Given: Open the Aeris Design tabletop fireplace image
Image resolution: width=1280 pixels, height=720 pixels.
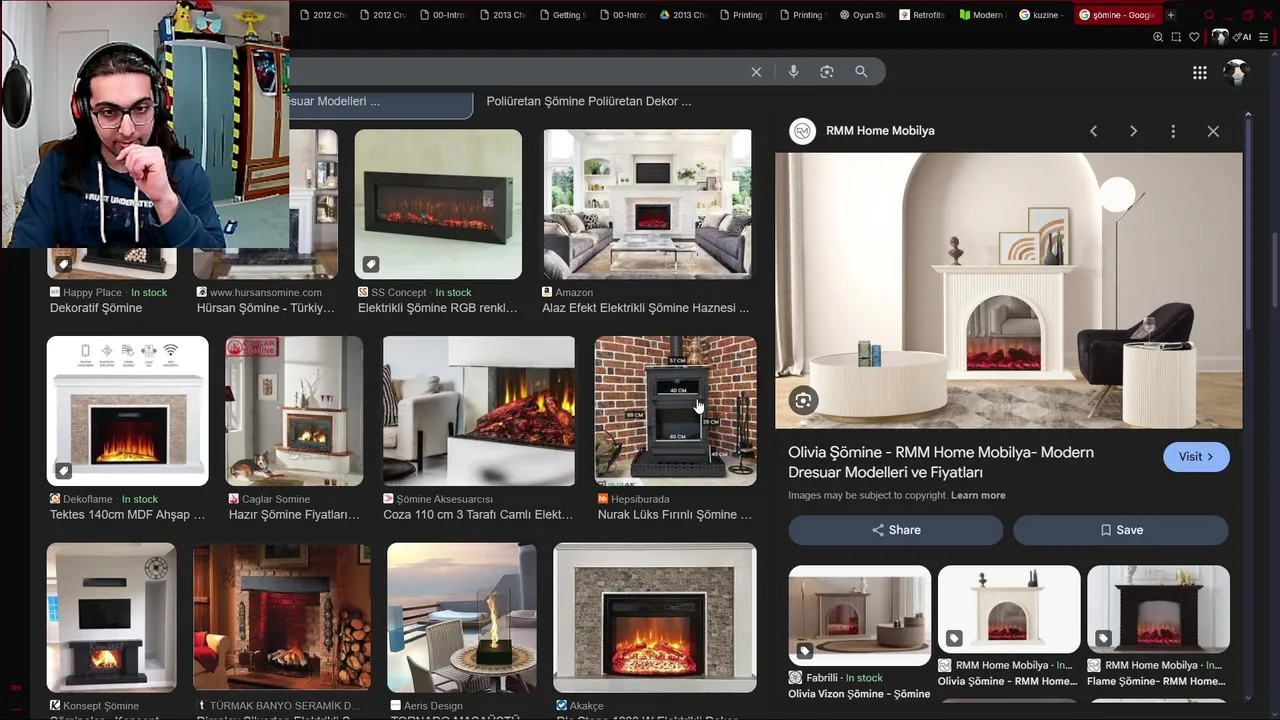Looking at the screenshot, I should point(462,618).
